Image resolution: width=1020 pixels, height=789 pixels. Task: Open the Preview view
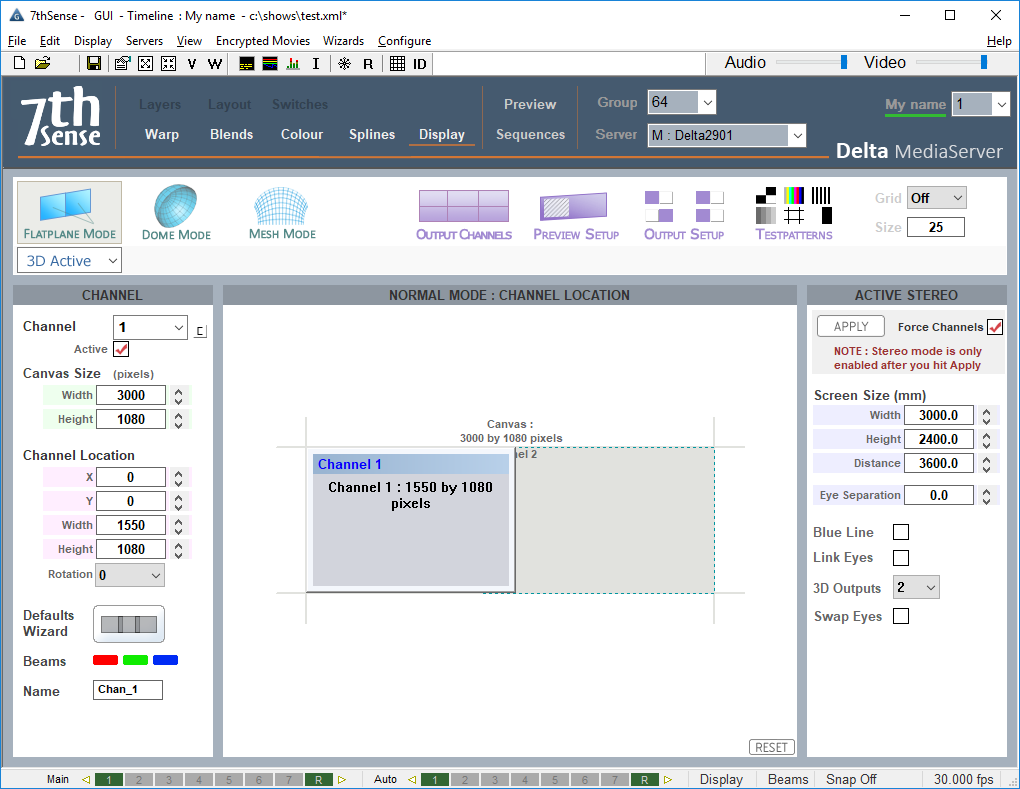tap(530, 104)
